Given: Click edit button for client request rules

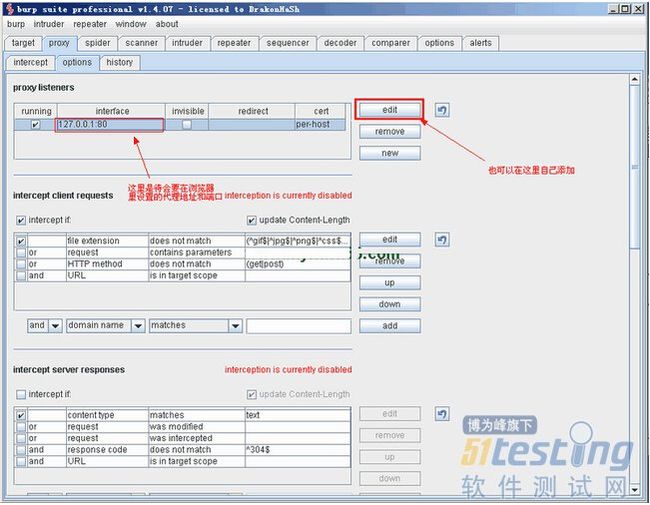Looking at the screenshot, I should point(390,239).
